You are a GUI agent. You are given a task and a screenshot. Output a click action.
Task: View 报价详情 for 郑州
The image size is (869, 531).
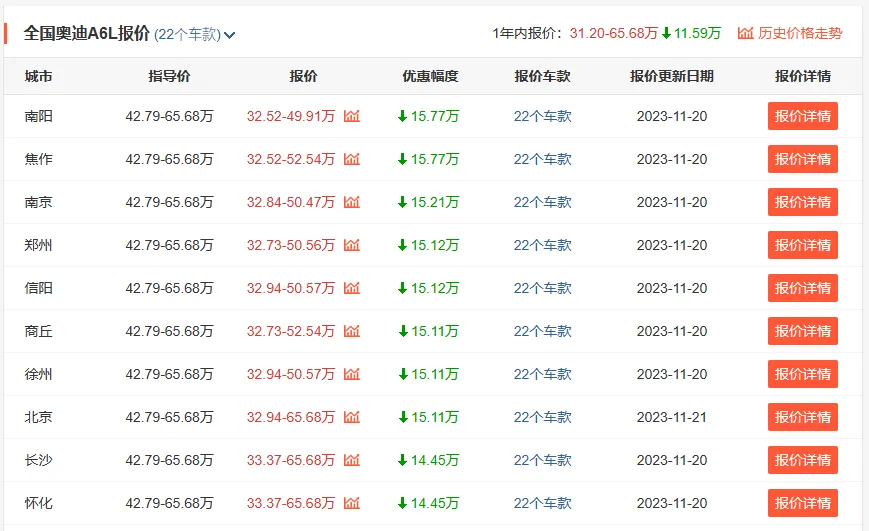point(802,245)
